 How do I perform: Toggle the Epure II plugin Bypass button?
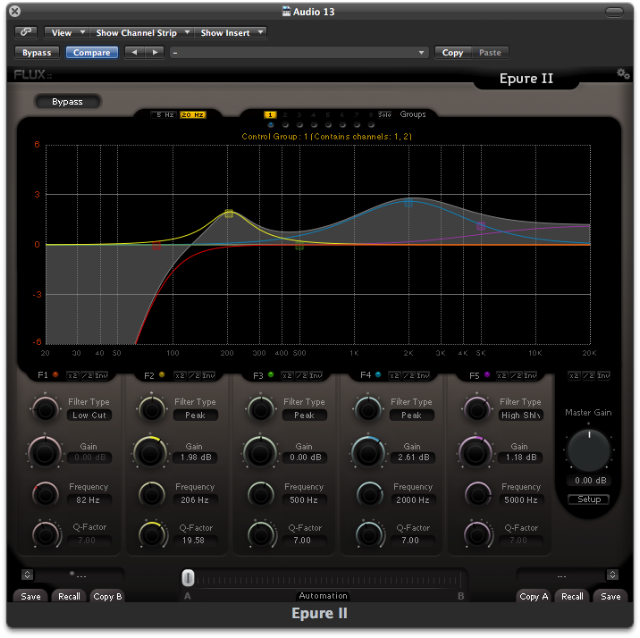coord(67,102)
